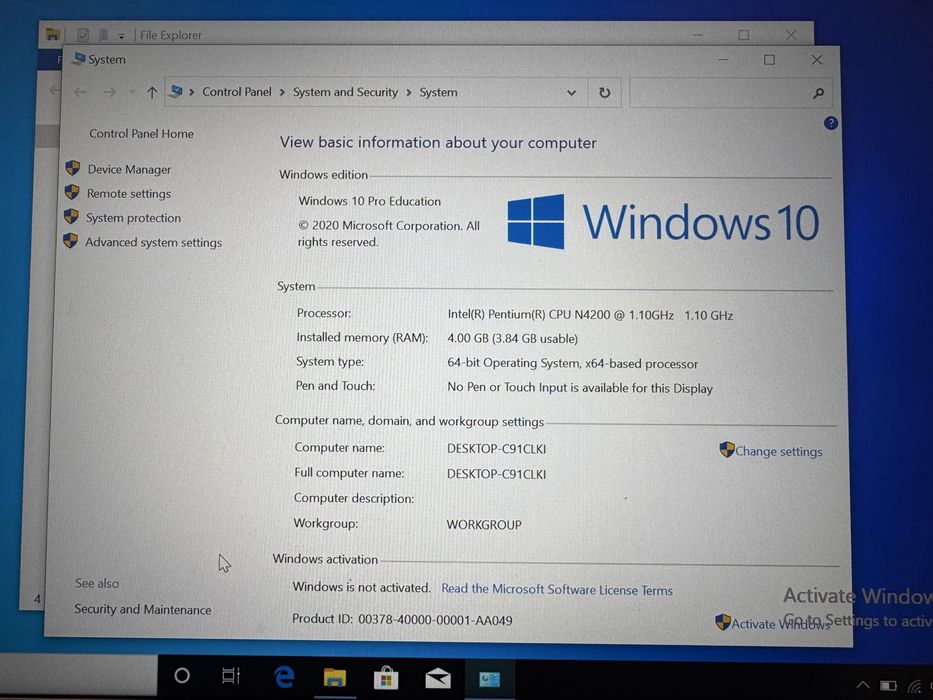Screen dimensions: 933x700
Task: Select the 4.00 GB installed memory value
Action: coord(512,339)
